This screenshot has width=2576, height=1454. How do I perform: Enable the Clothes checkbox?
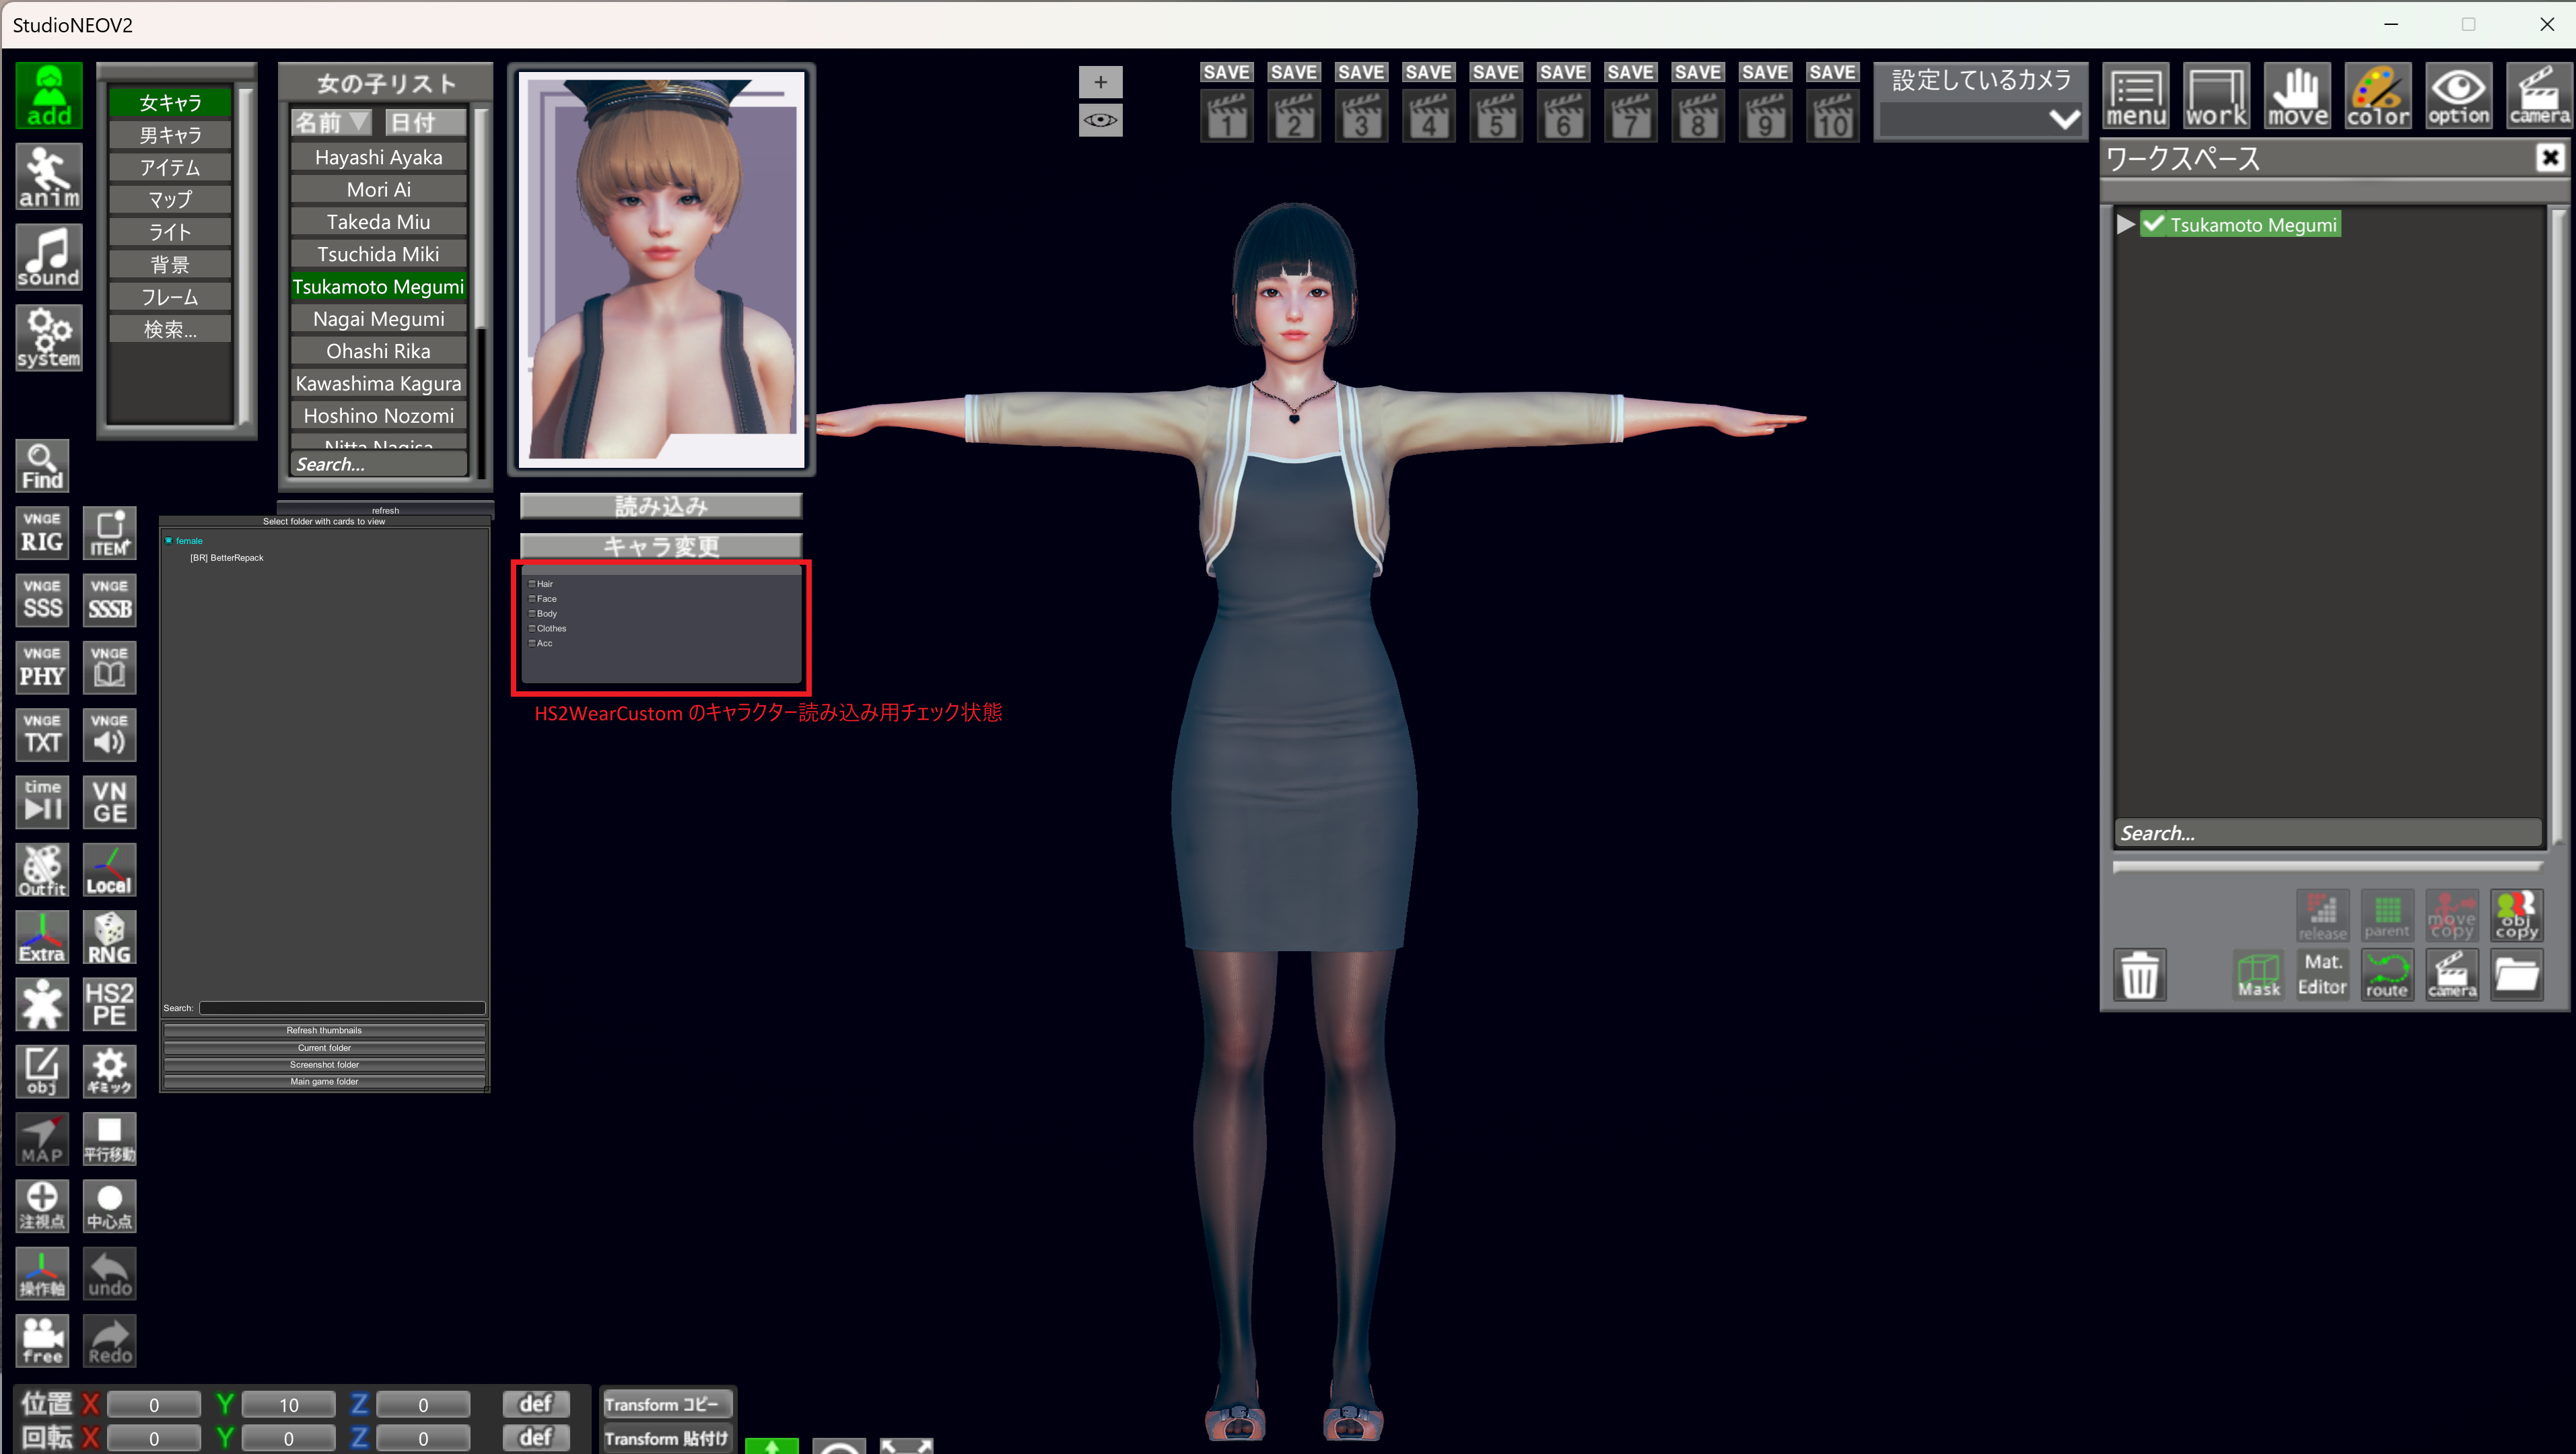pyautogui.click(x=532, y=629)
